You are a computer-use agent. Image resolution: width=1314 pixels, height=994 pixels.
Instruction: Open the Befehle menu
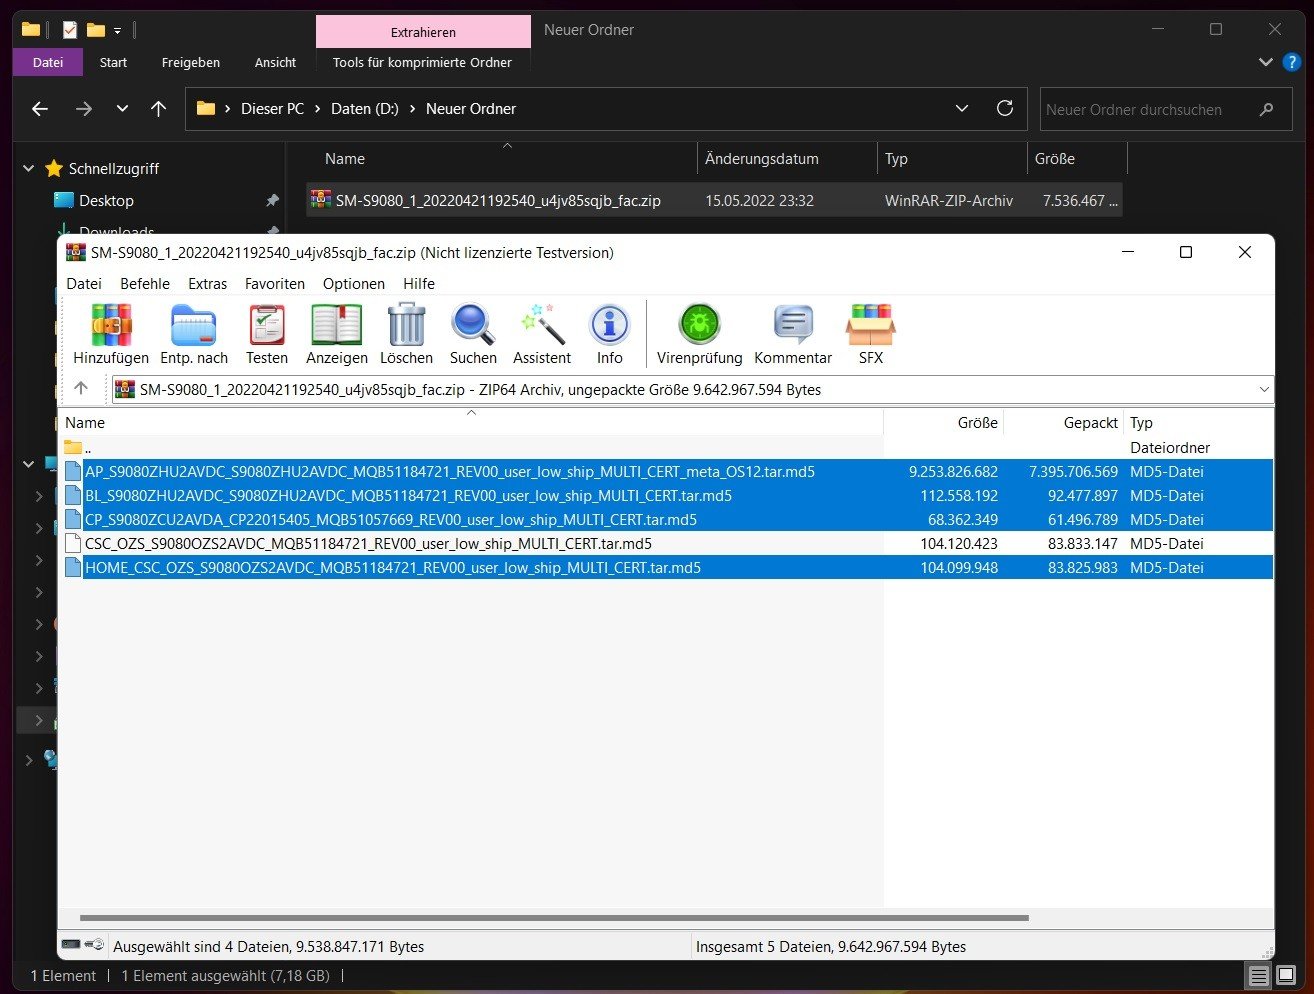[145, 284]
